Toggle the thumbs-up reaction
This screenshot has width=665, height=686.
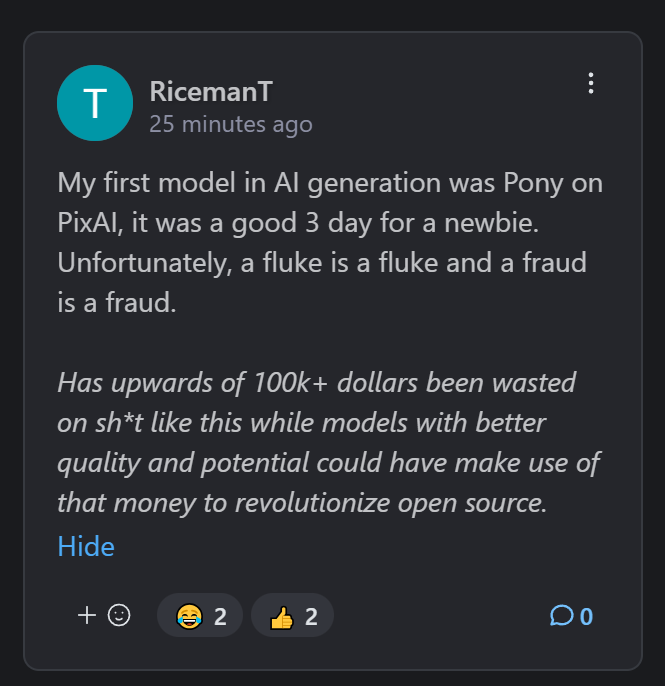pyautogui.click(x=292, y=616)
